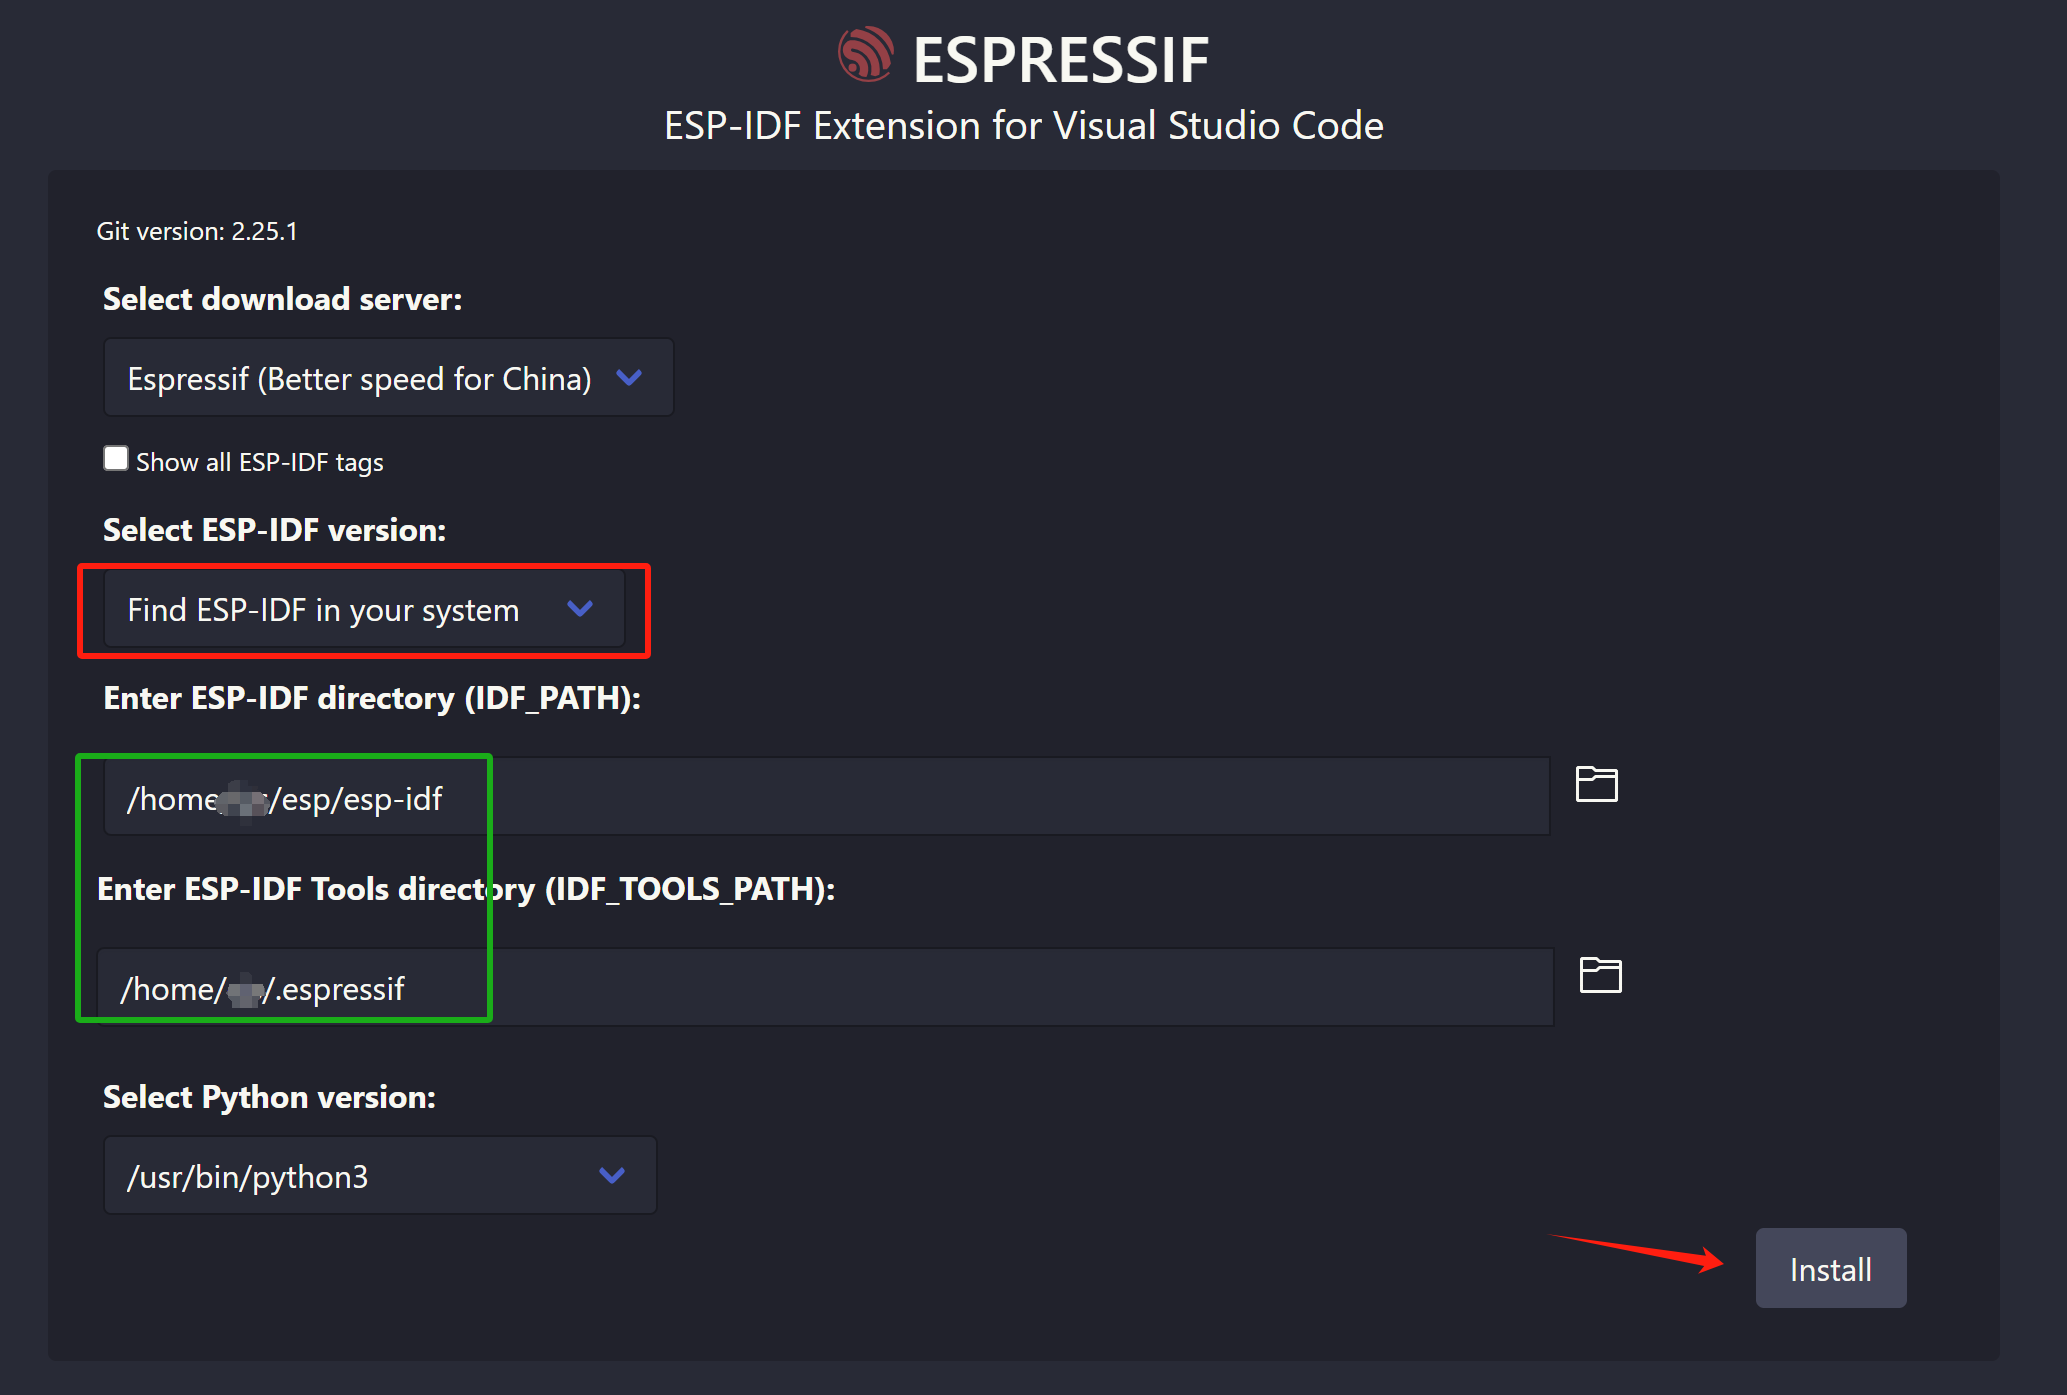This screenshot has height=1395, width=2067.
Task: Check the box above Select ESP-IDF version
Action: (116, 458)
